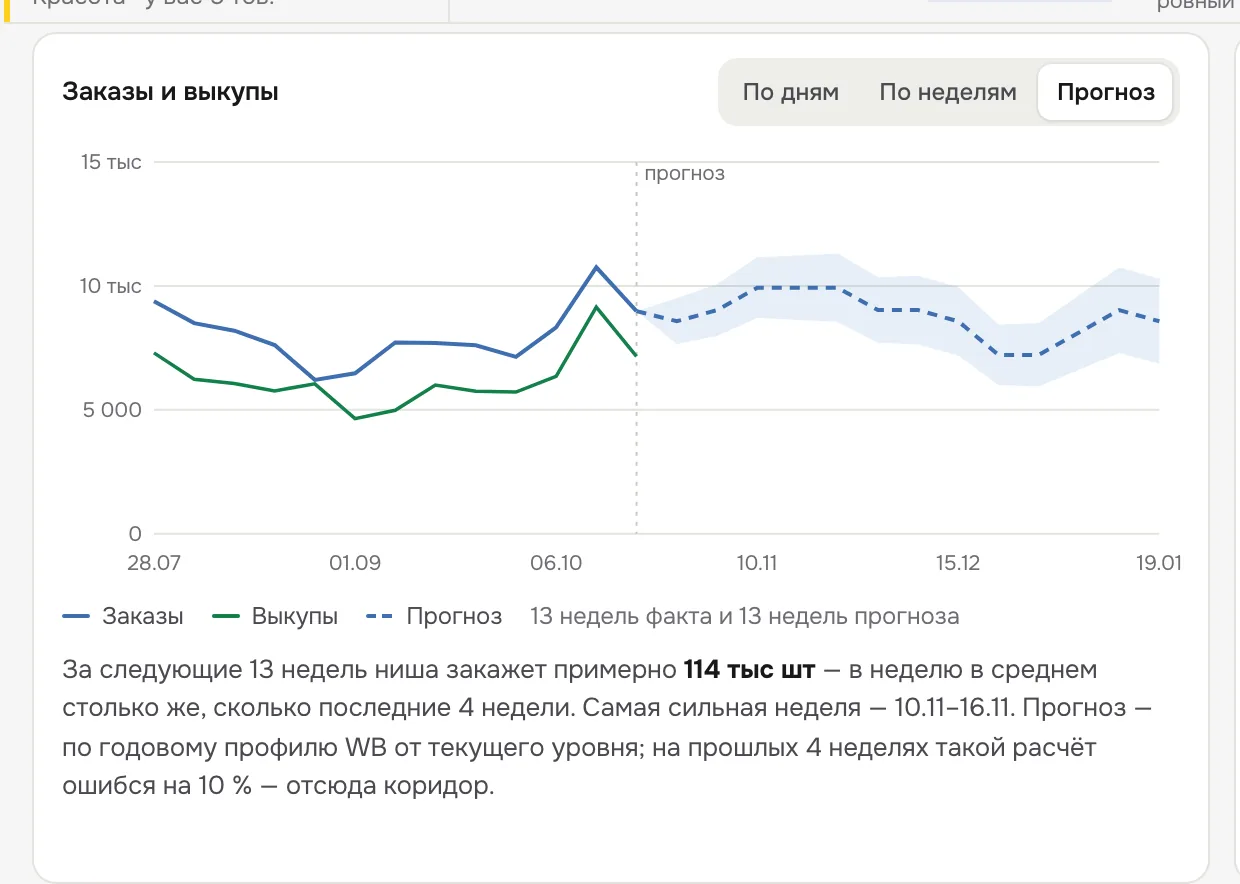Select the «Прогноз» tab
This screenshot has width=1240, height=884.
pyautogui.click(x=1105, y=93)
